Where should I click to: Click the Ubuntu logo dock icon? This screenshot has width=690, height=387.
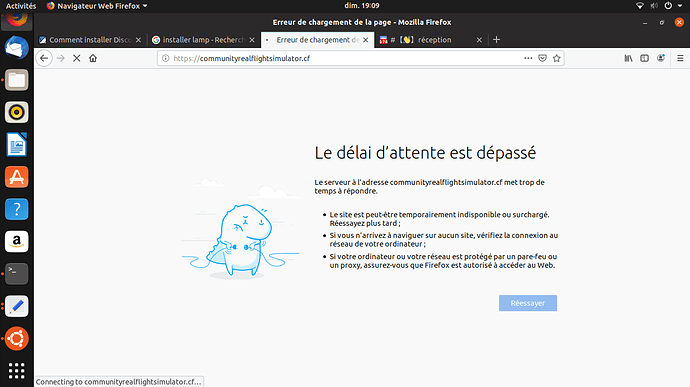coord(17,338)
